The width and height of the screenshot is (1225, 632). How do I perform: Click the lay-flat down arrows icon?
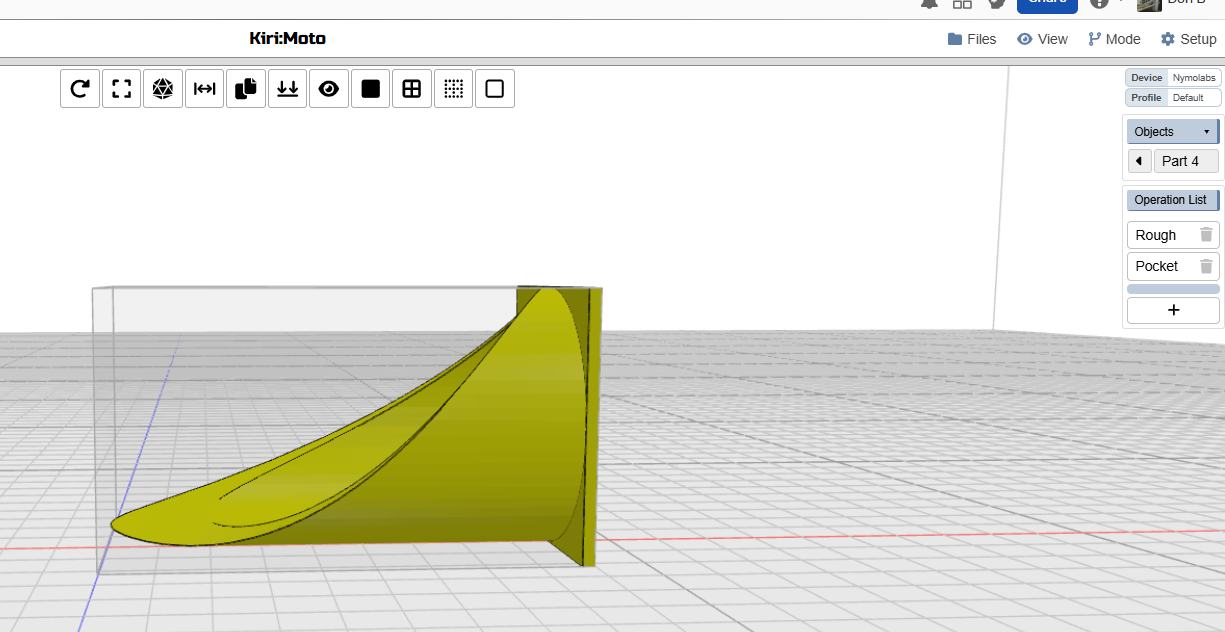click(287, 89)
